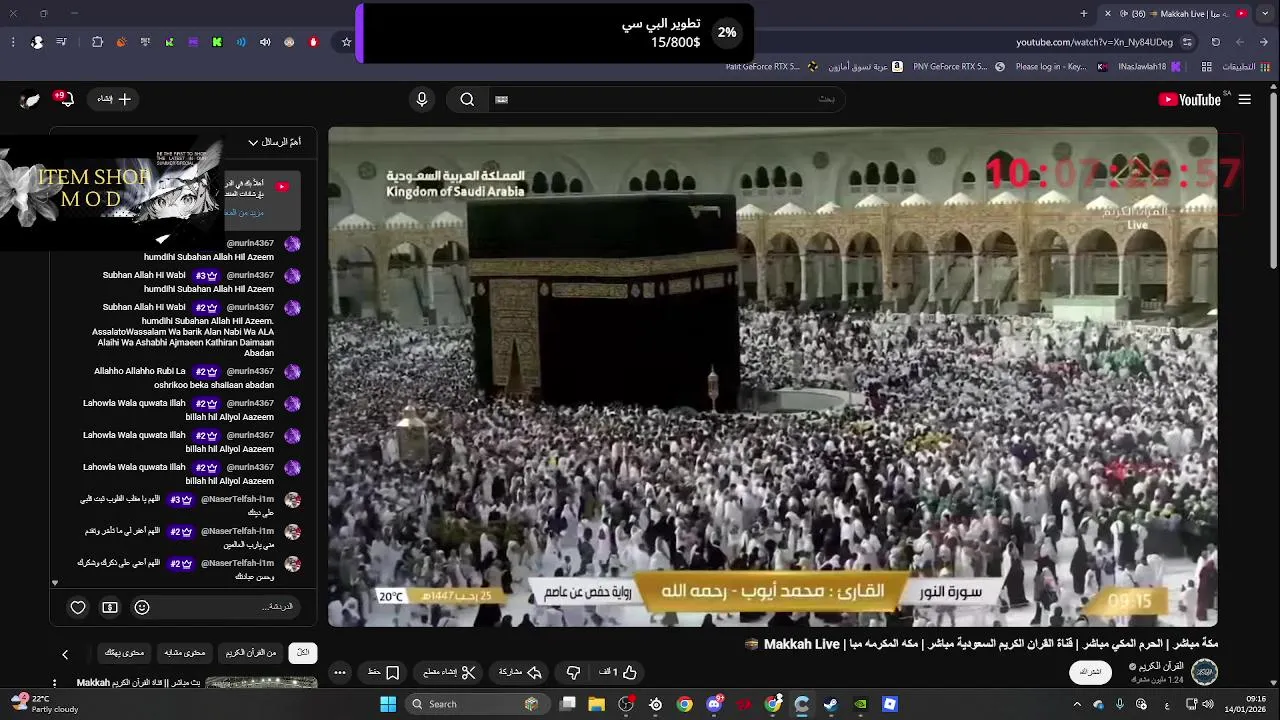The width and height of the screenshot is (1280, 720).
Task: Select the 'من القرآن الكريم' filter chip
Action: tap(251, 653)
